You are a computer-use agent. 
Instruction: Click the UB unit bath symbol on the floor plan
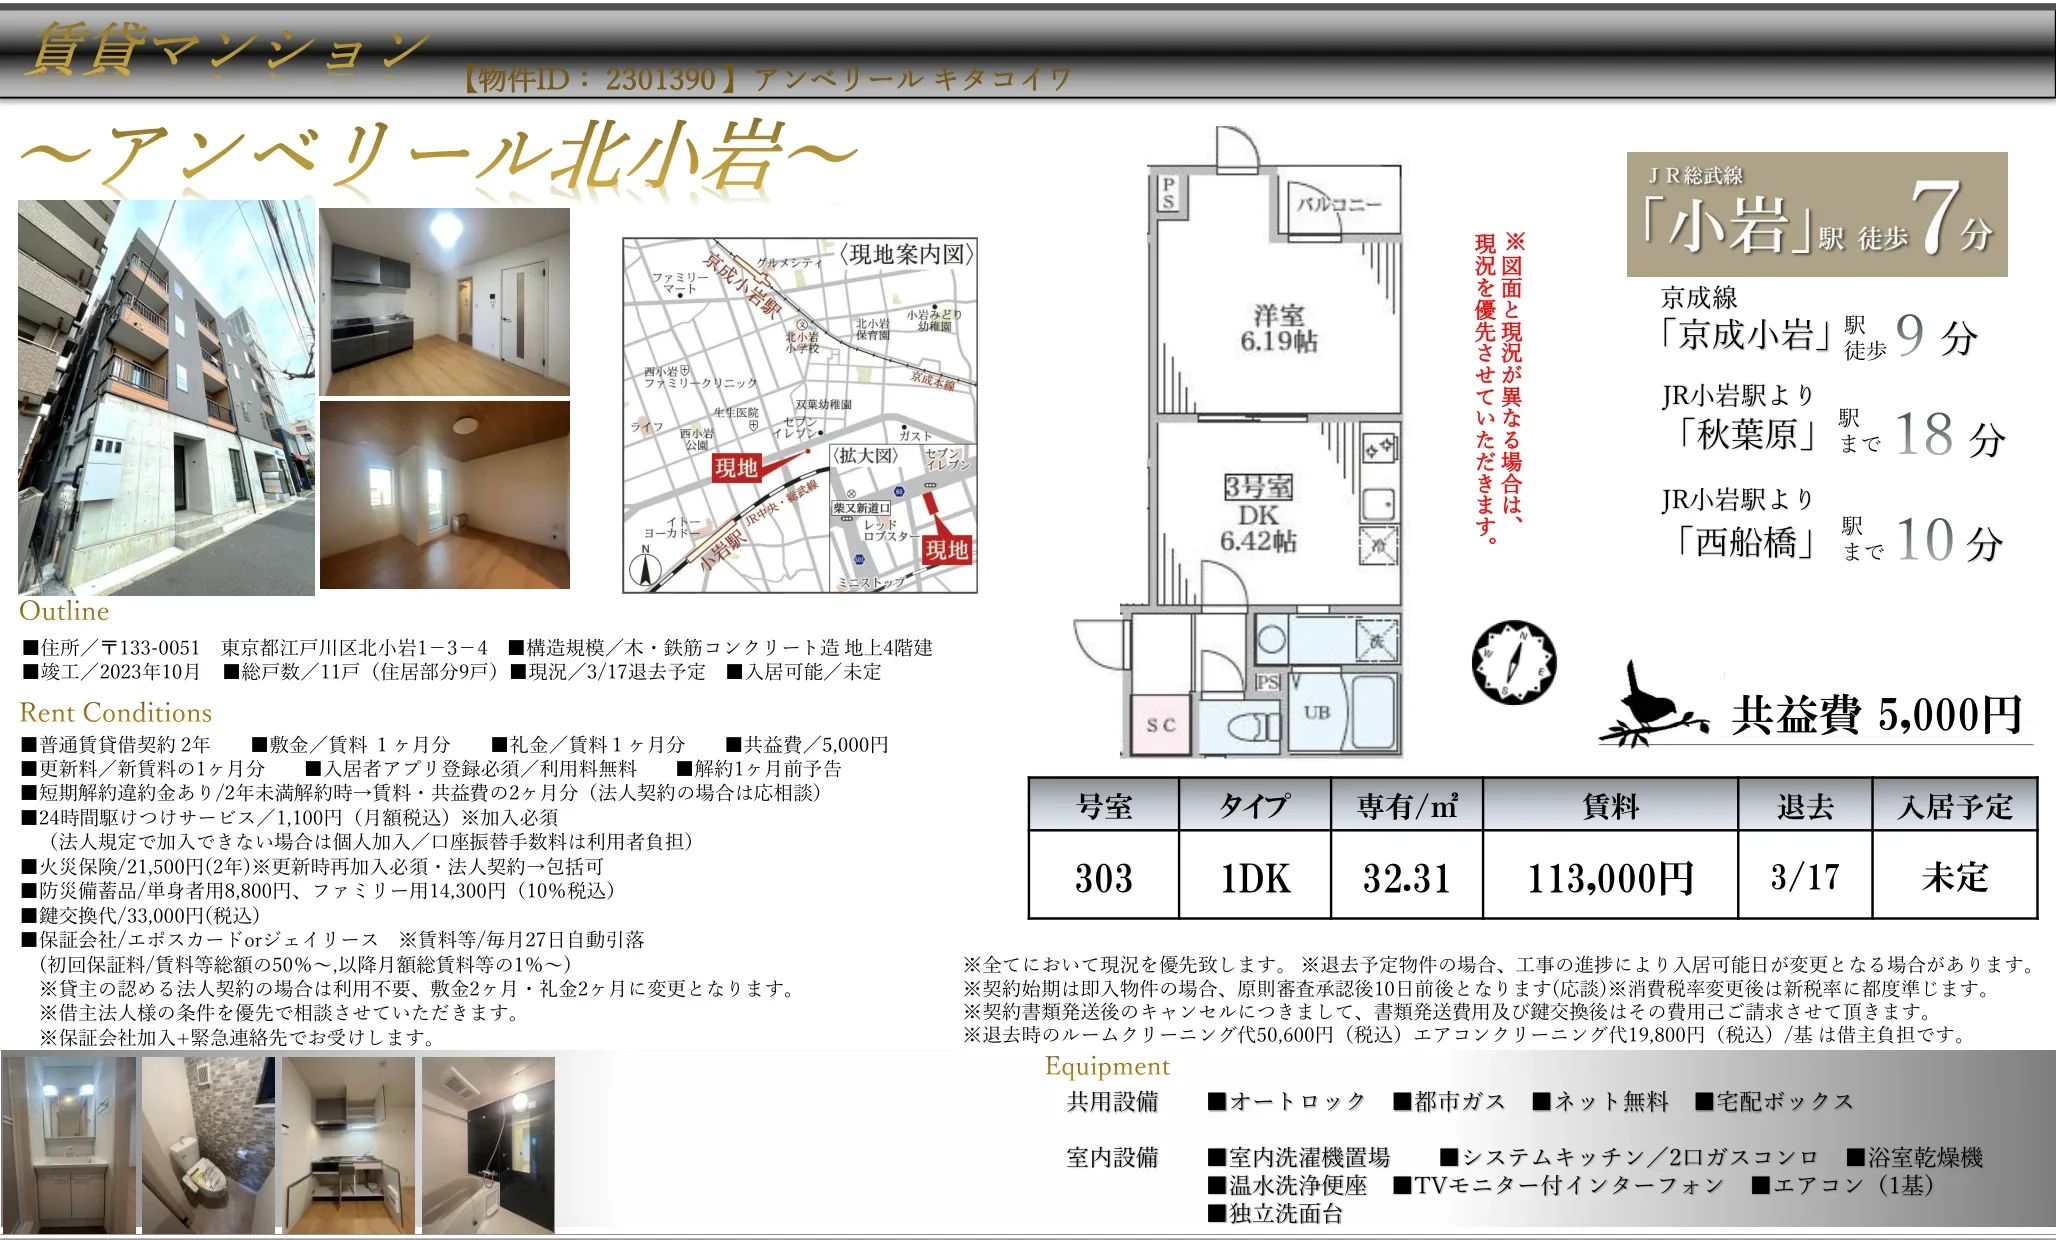1318,712
